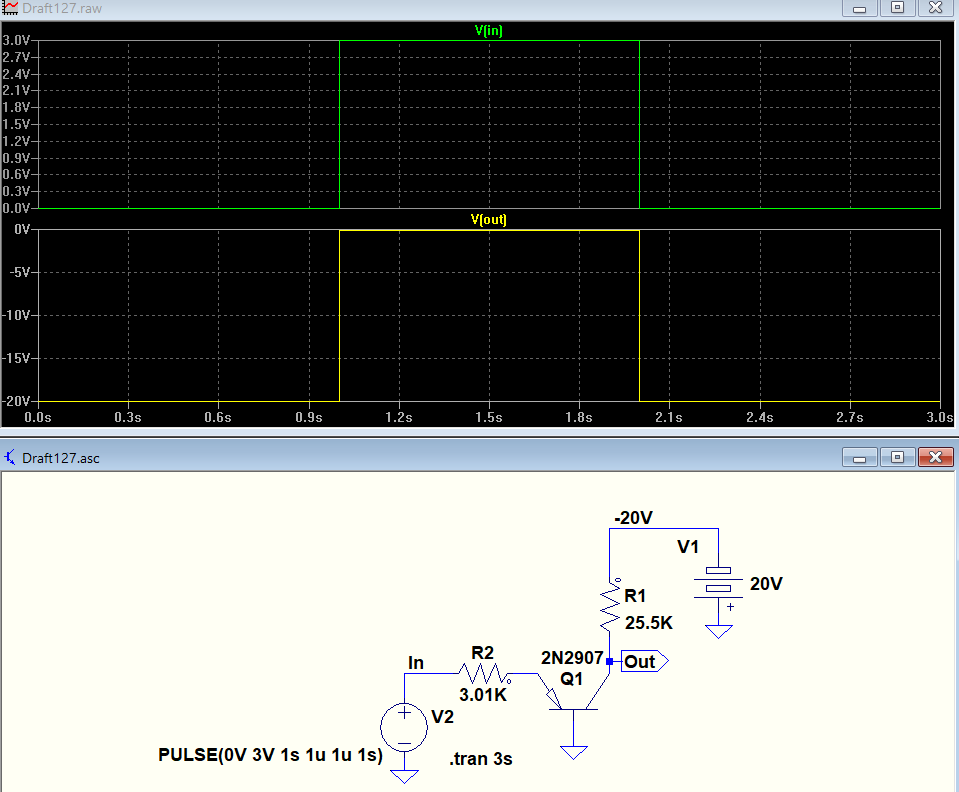
Task: Click the V2 reference designator
Action: [x=442, y=717]
